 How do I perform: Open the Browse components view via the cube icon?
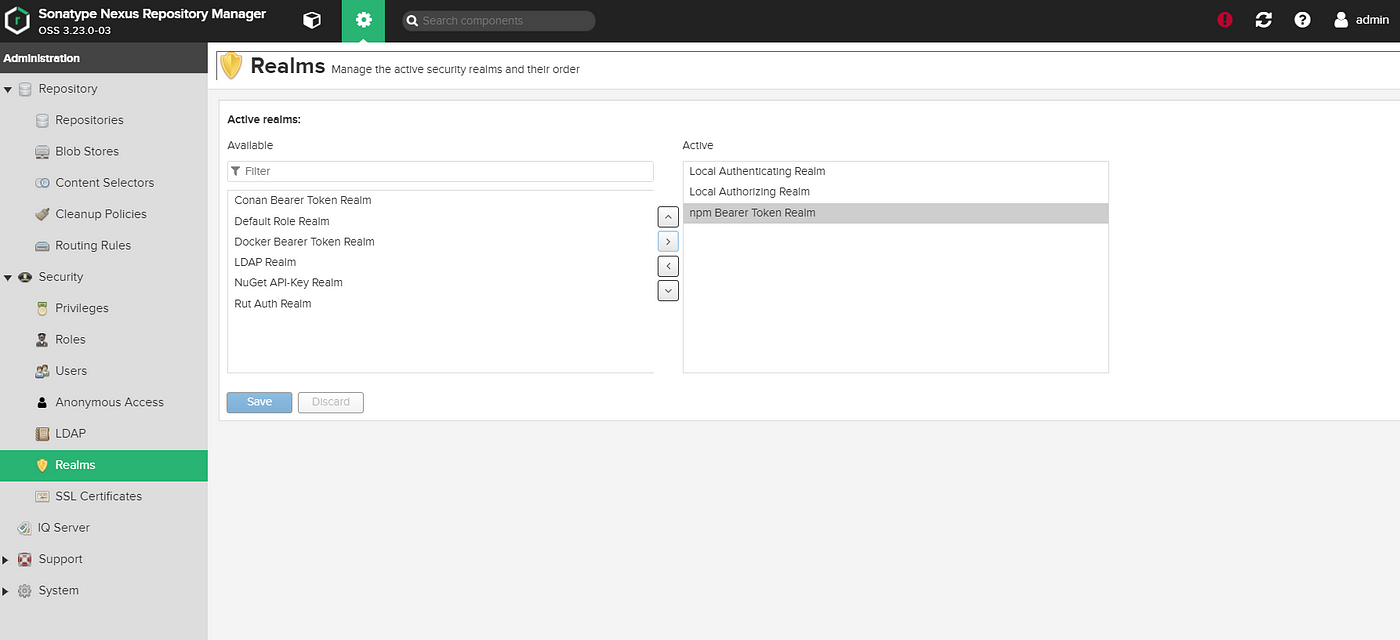(x=311, y=20)
